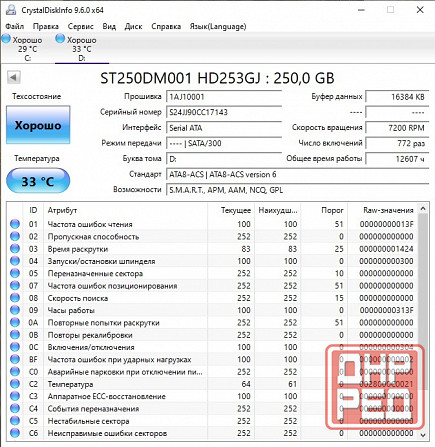Image resolution: width=435 pixels, height=447 pixels.
Task: Click the buffer size value 16384 KB
Action: [x=397, y=97]
